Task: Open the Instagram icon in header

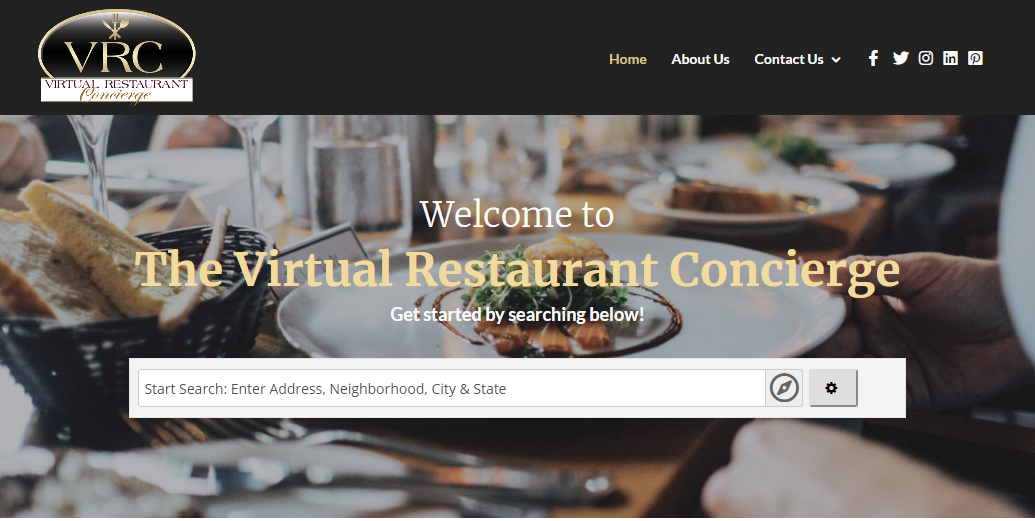Action: point(925,58)
